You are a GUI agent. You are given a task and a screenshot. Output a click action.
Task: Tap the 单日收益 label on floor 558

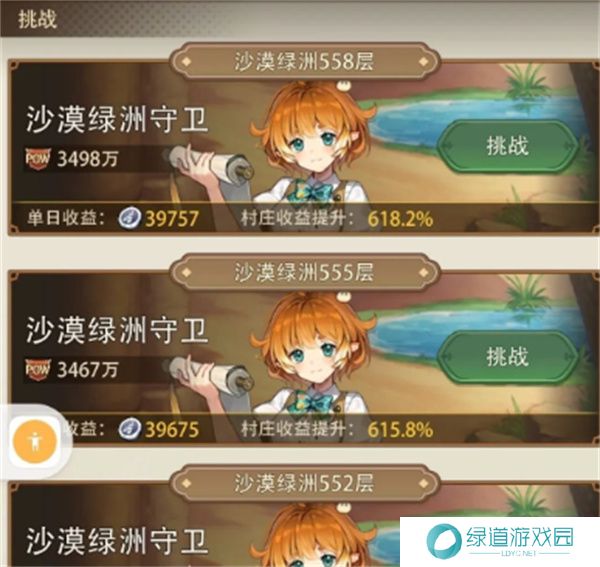pos(65,218)
